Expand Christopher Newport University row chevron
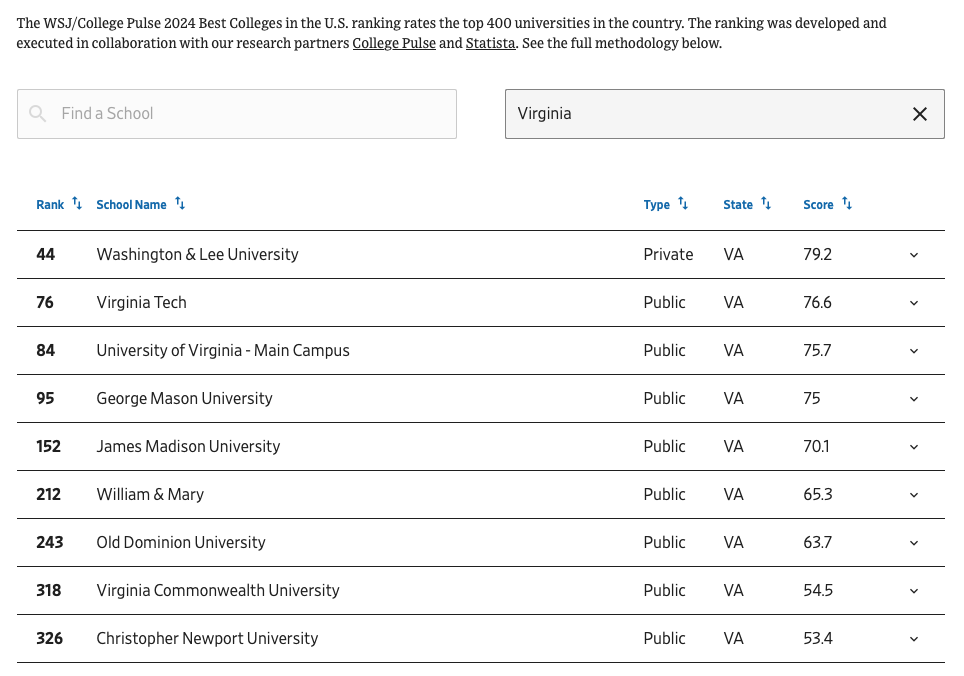The image size is (964, 676). 914,639
